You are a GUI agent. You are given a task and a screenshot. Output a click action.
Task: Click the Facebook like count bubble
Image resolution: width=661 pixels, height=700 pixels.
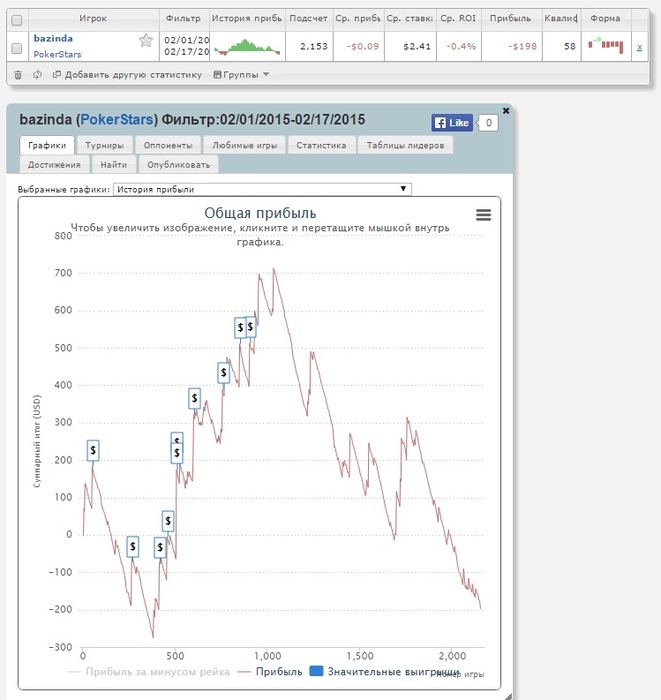pyautogui.click(x=489, y=123)
